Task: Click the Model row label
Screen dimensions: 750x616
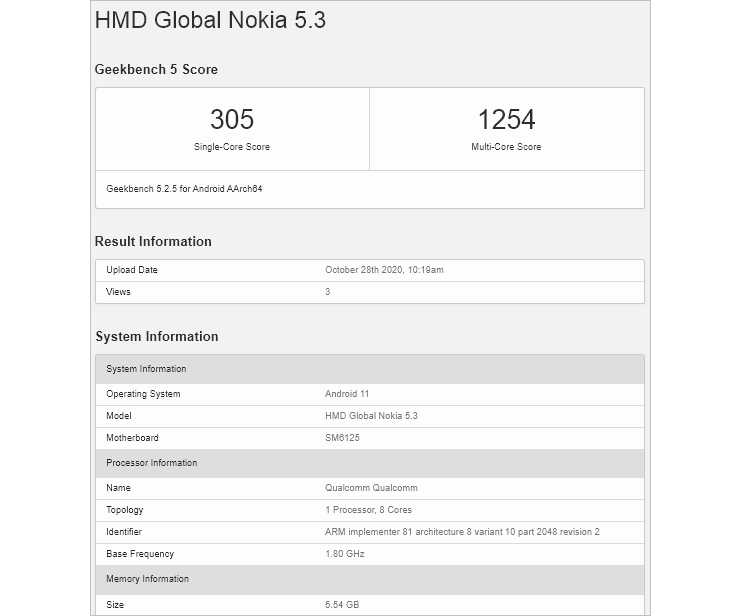Action: point(119,416)
